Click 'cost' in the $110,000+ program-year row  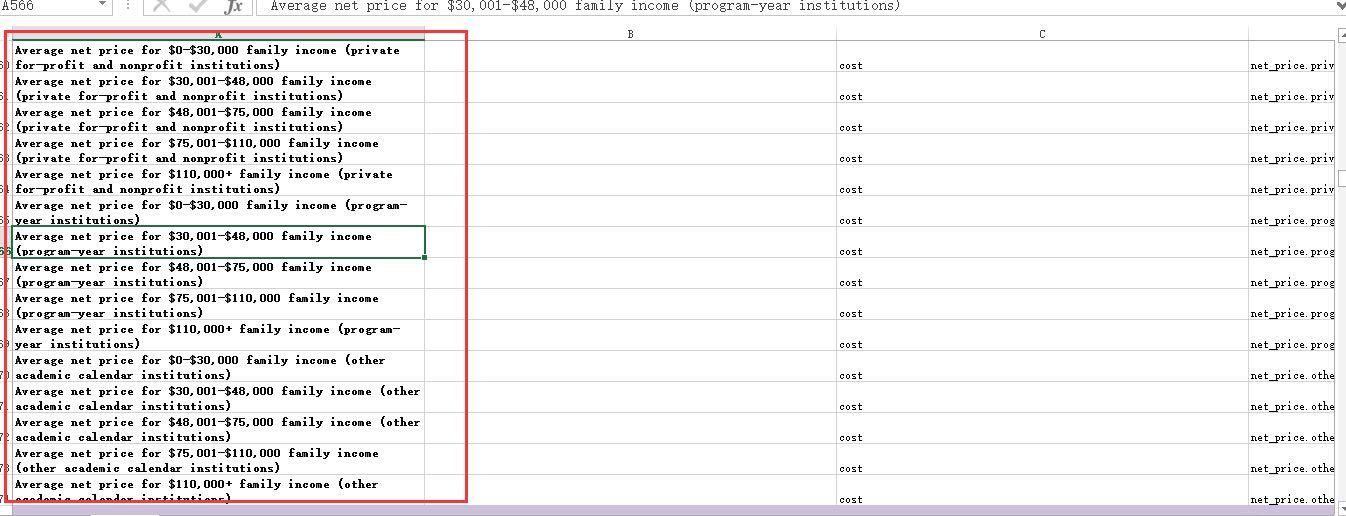851,345
